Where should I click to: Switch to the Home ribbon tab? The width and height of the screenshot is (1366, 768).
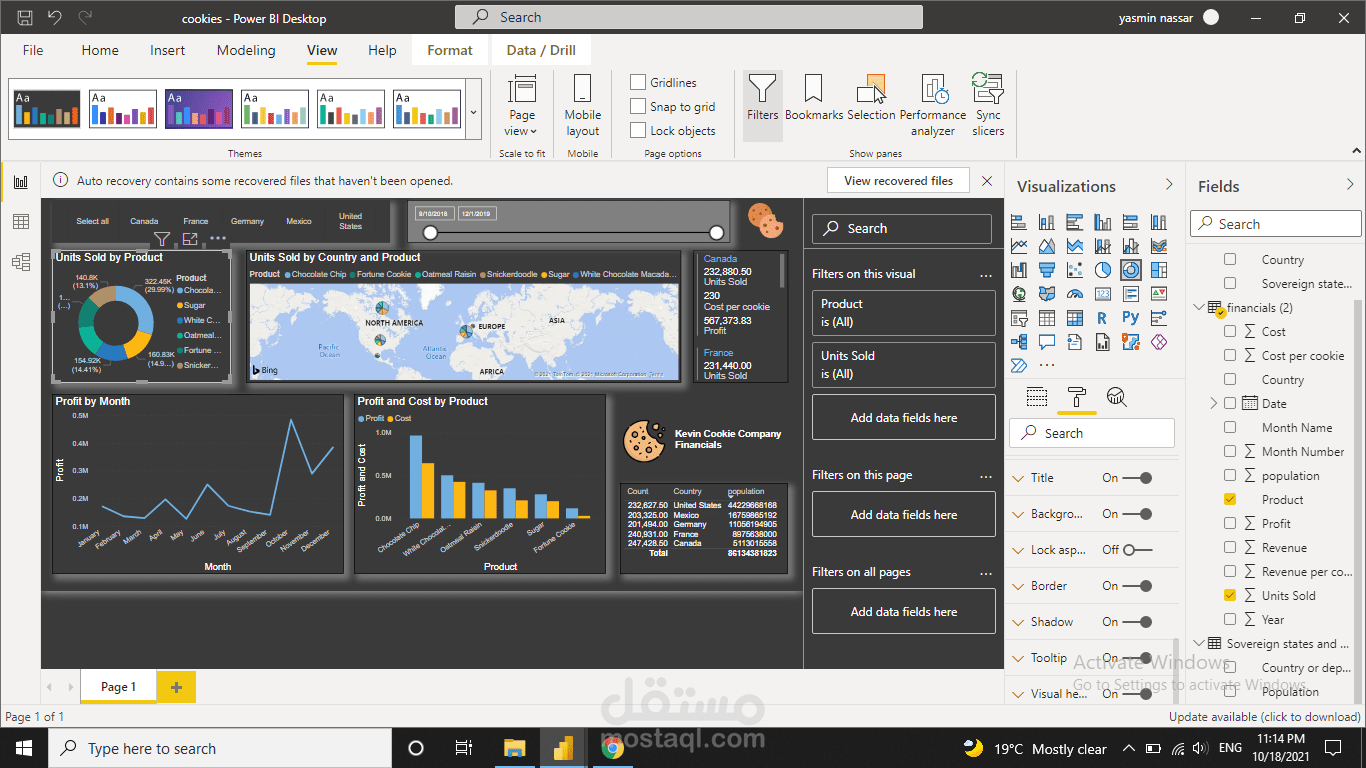click(x=100, y=50)
